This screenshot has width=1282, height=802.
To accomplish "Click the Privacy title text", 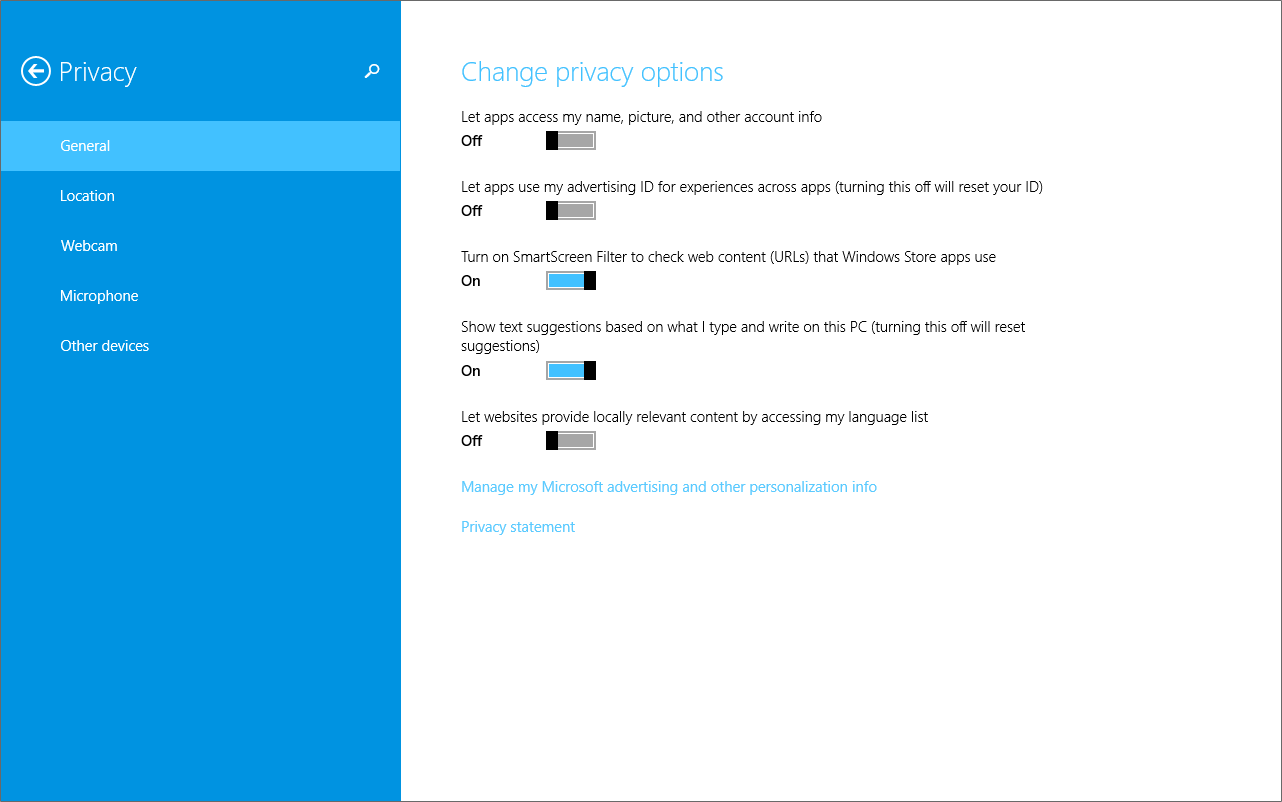I will [x=97, y=72].
